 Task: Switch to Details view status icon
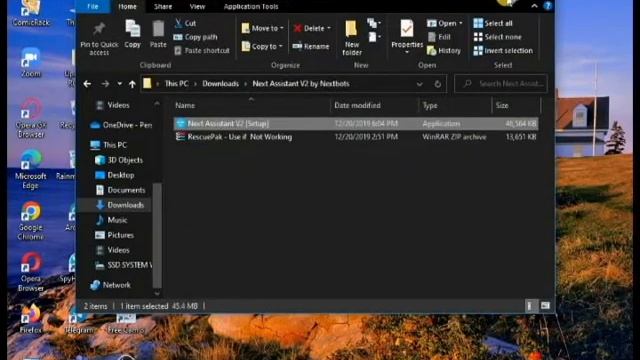coord(529,306)
